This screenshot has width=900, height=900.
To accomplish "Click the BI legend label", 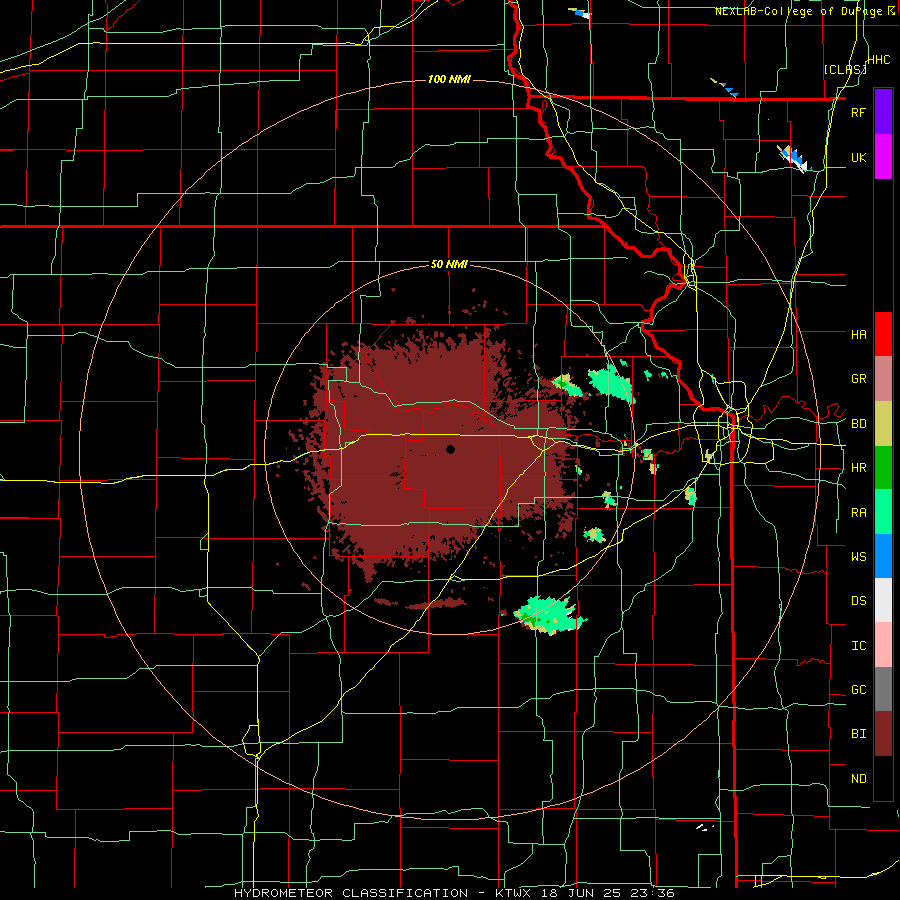I will click(858, 734).
